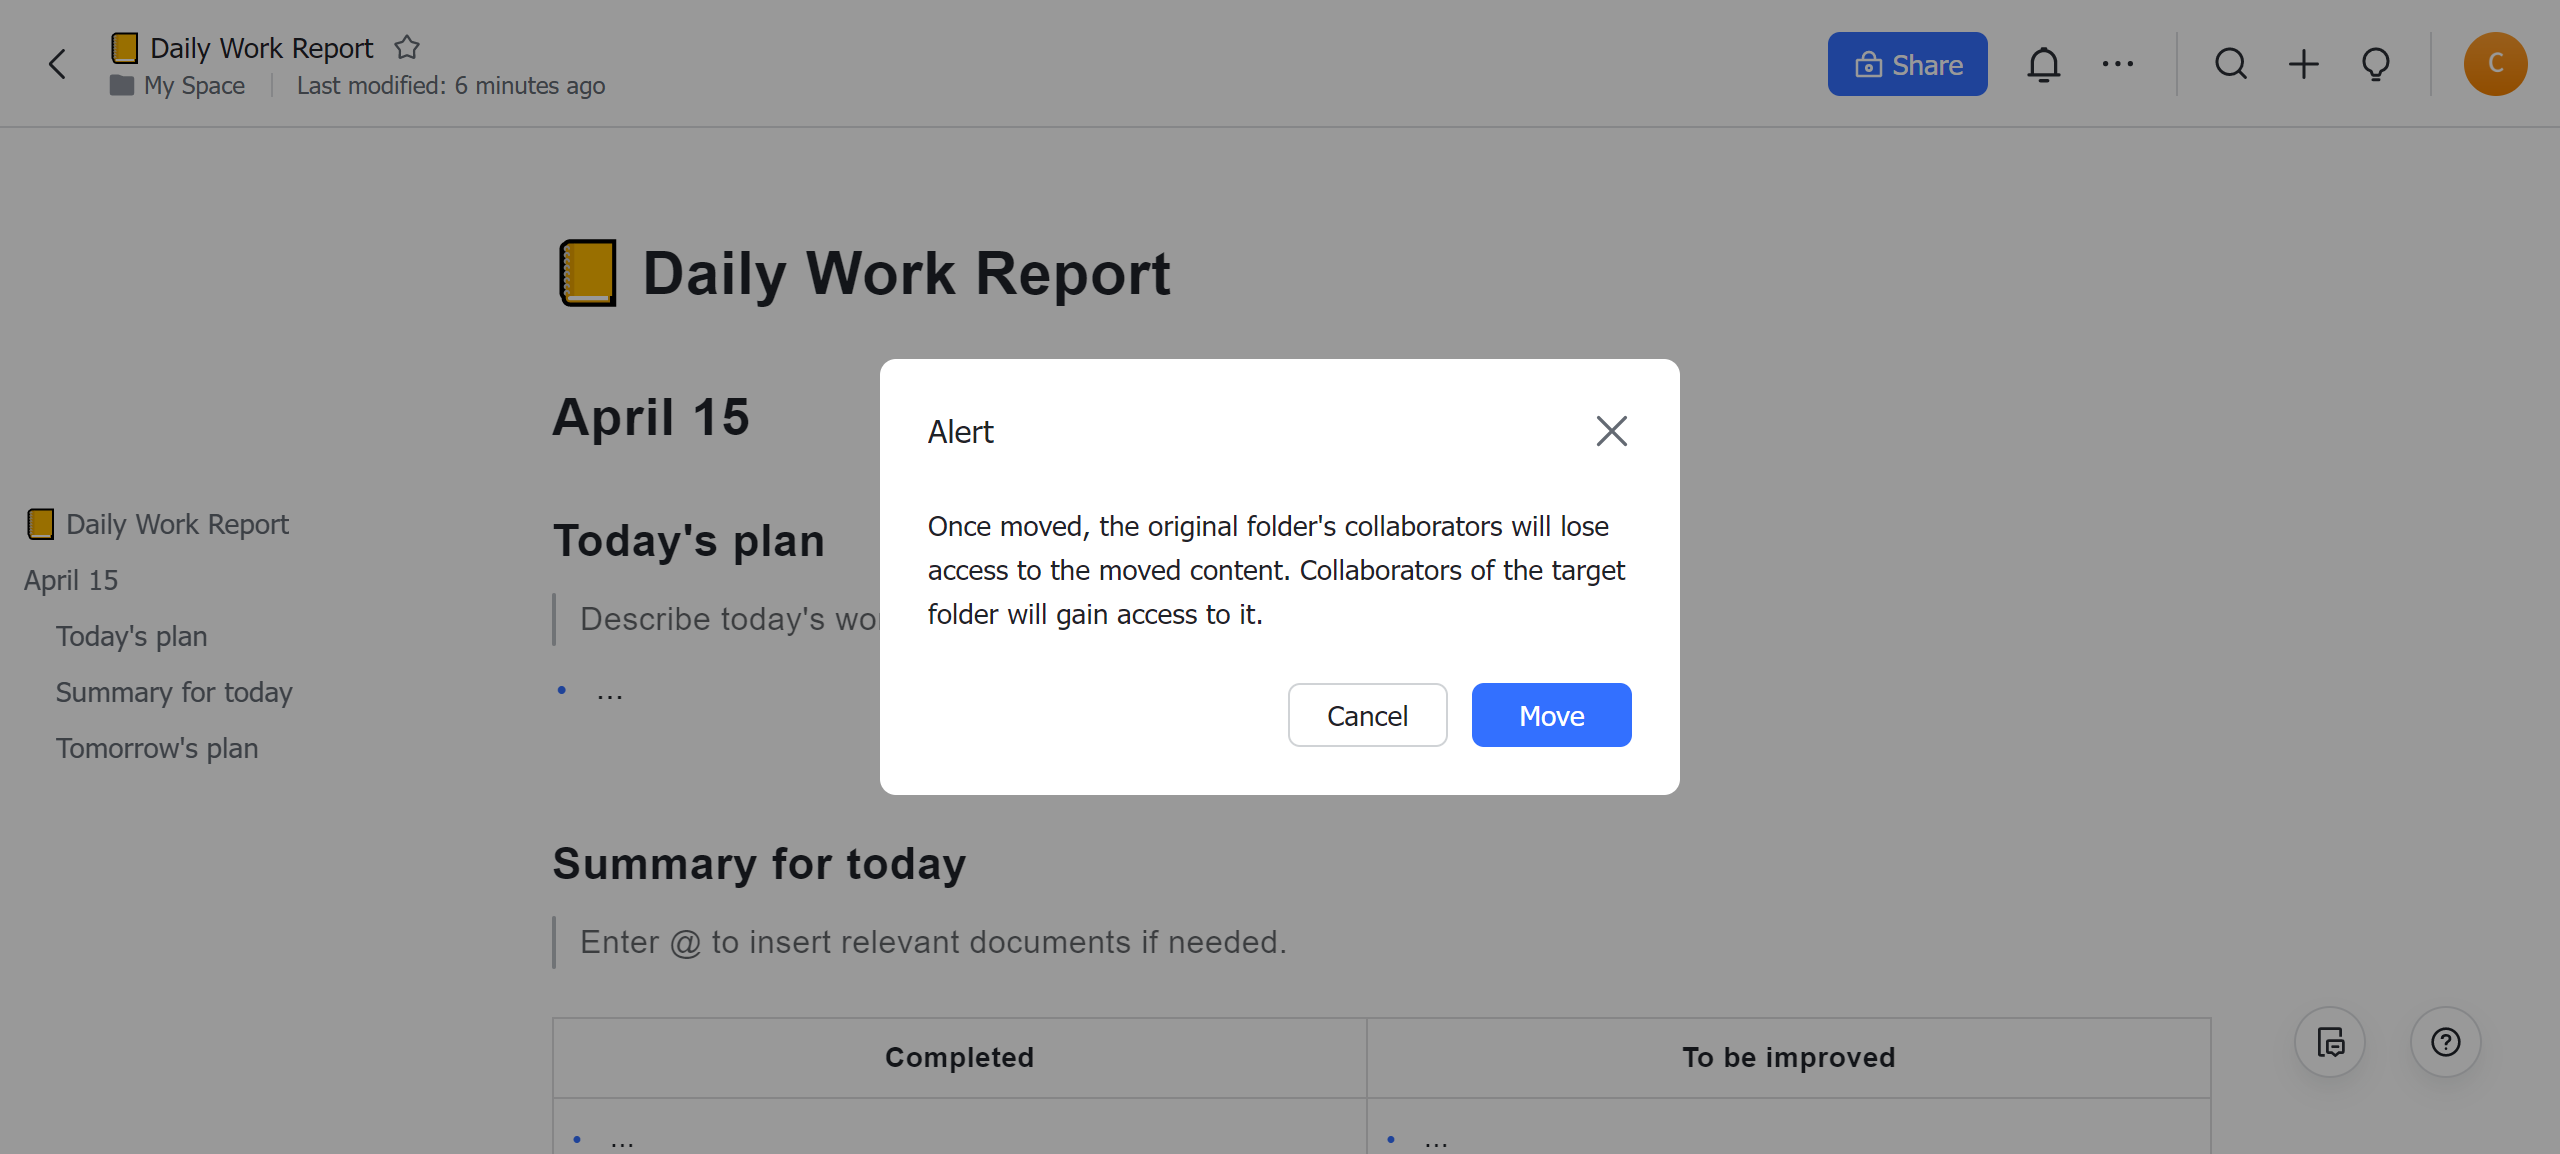This screenshot has width=2560, height=1154.
Task: Select Summary for today sidebar item
Action: pos(175,690)
